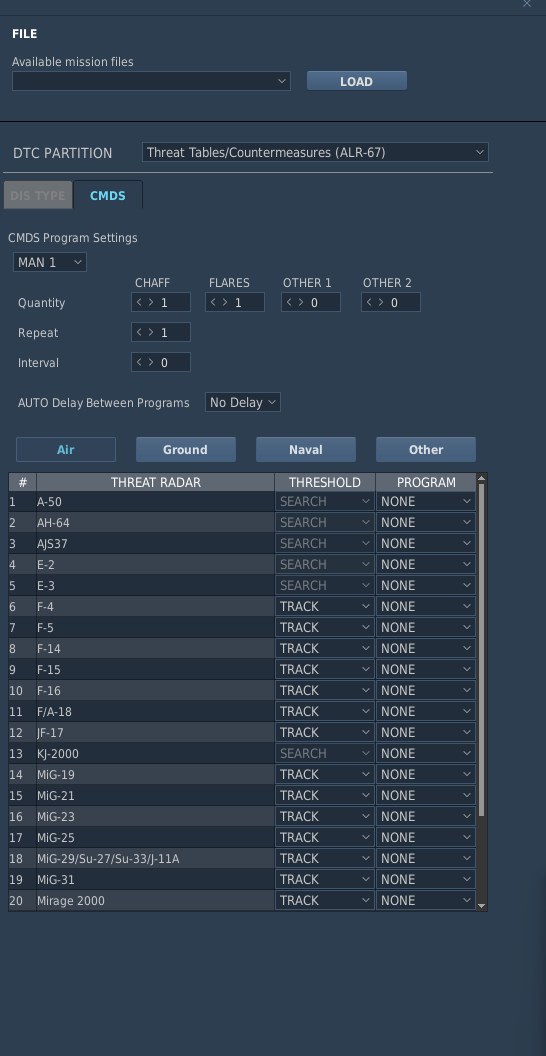
Task: Increase CHAFF quantity with right arrow
Action: tap(151, 302)
